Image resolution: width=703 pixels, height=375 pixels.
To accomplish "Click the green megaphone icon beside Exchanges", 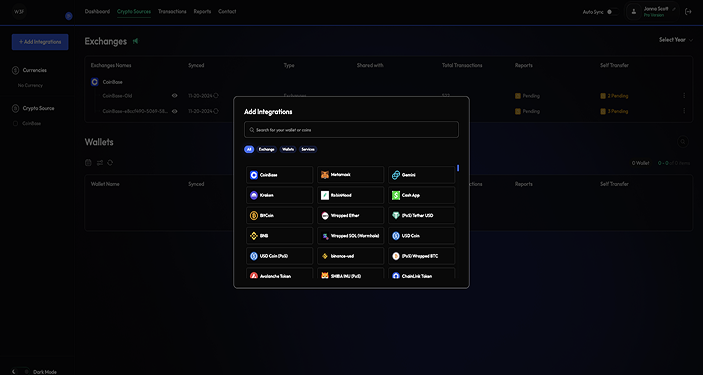I will 135,41.
